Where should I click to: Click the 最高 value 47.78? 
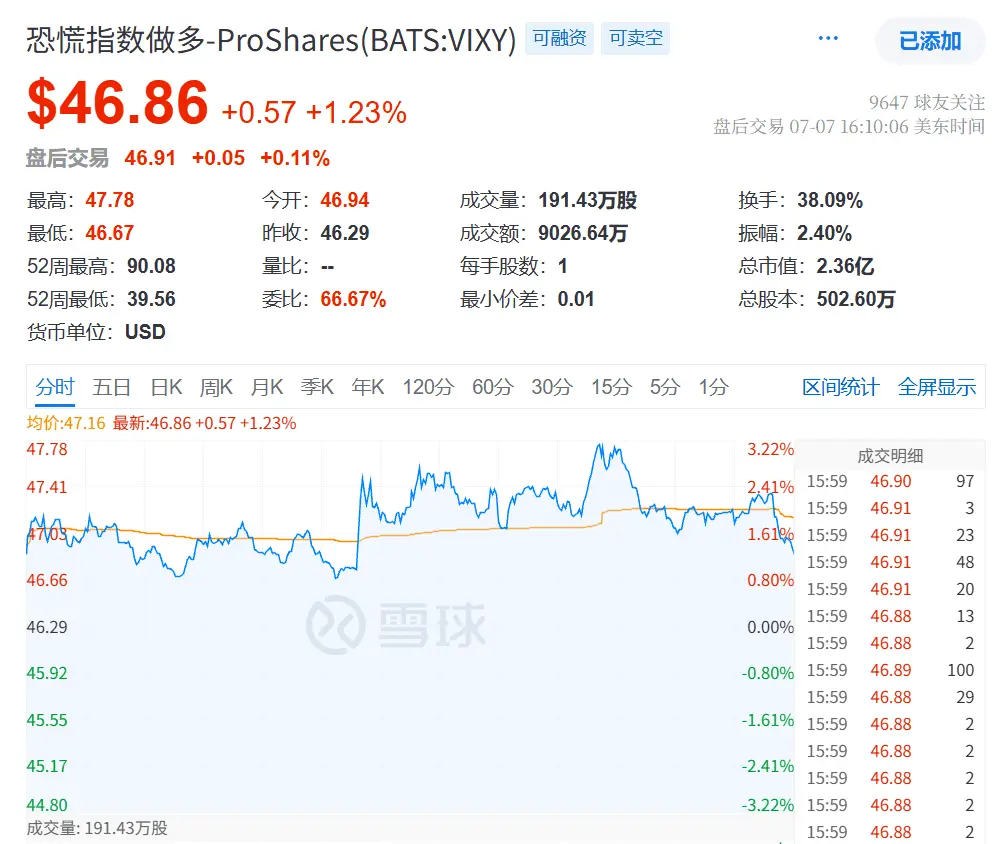tap(110, 200)
